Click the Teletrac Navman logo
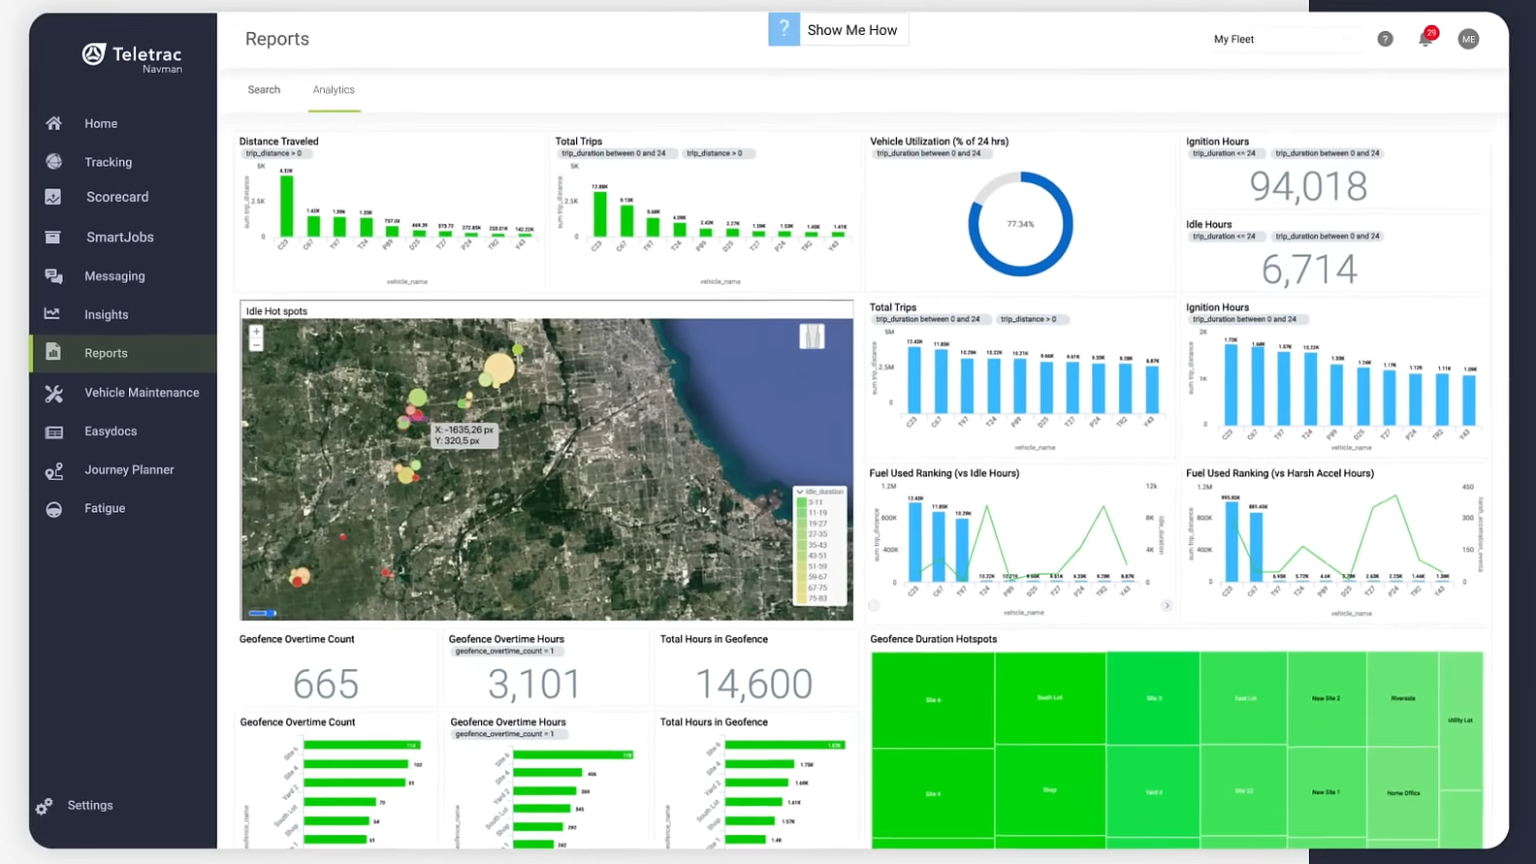The width and height of the screenshot is (1536, 864). (132, 57)
